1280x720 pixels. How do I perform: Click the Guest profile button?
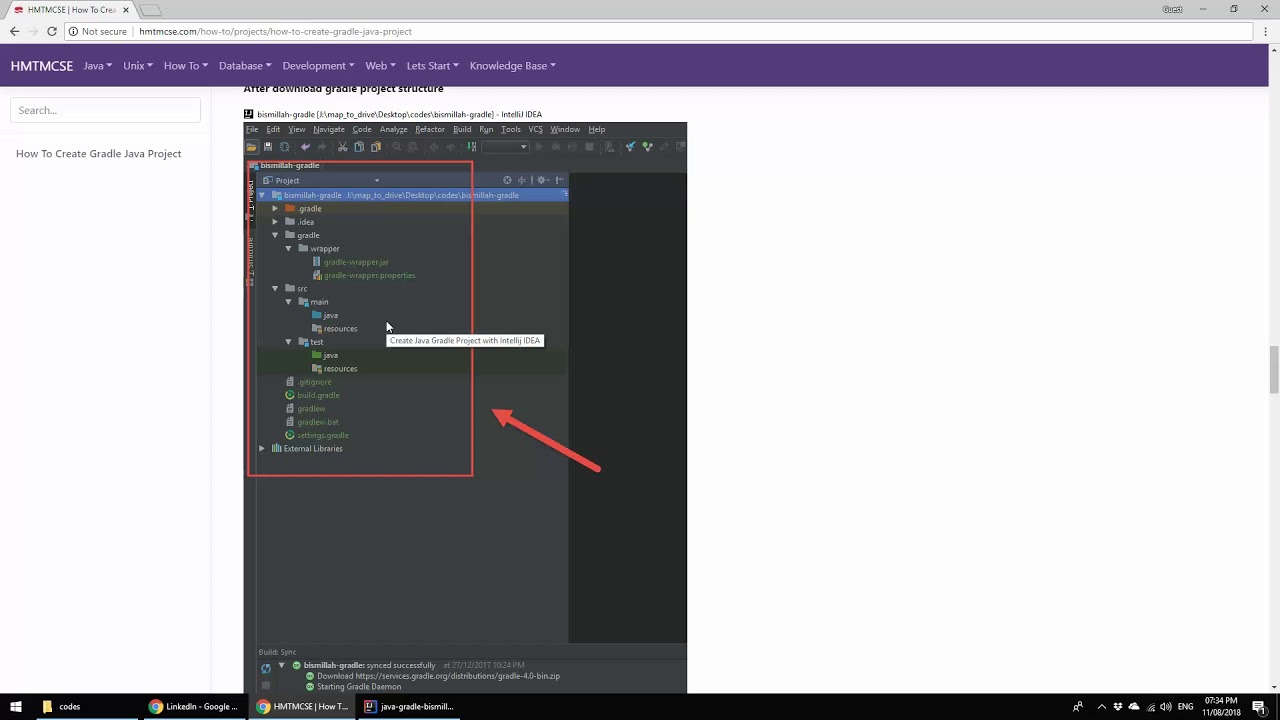pos(1173,9)
